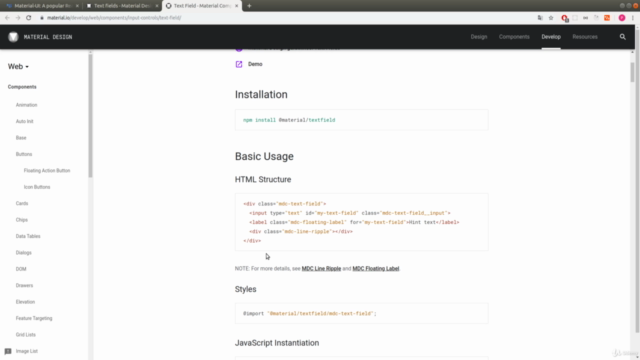The width and height of the screenshot is (640, 360).
Task: Click the Styles subheading
Action: coord(245,289)
